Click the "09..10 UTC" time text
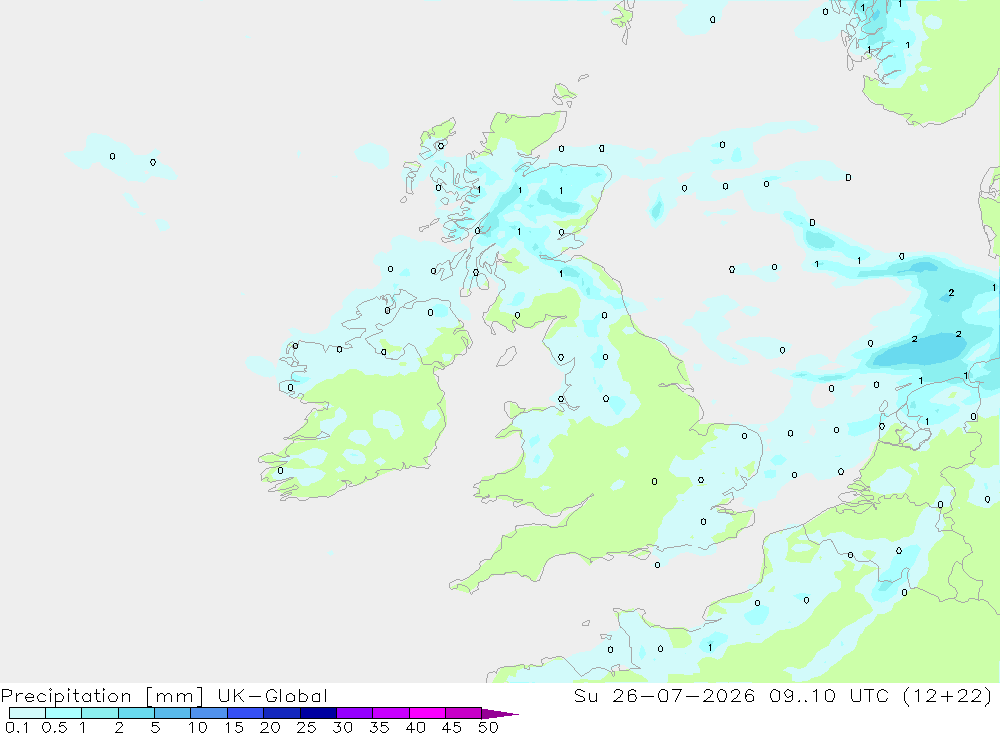 (829, 695)
